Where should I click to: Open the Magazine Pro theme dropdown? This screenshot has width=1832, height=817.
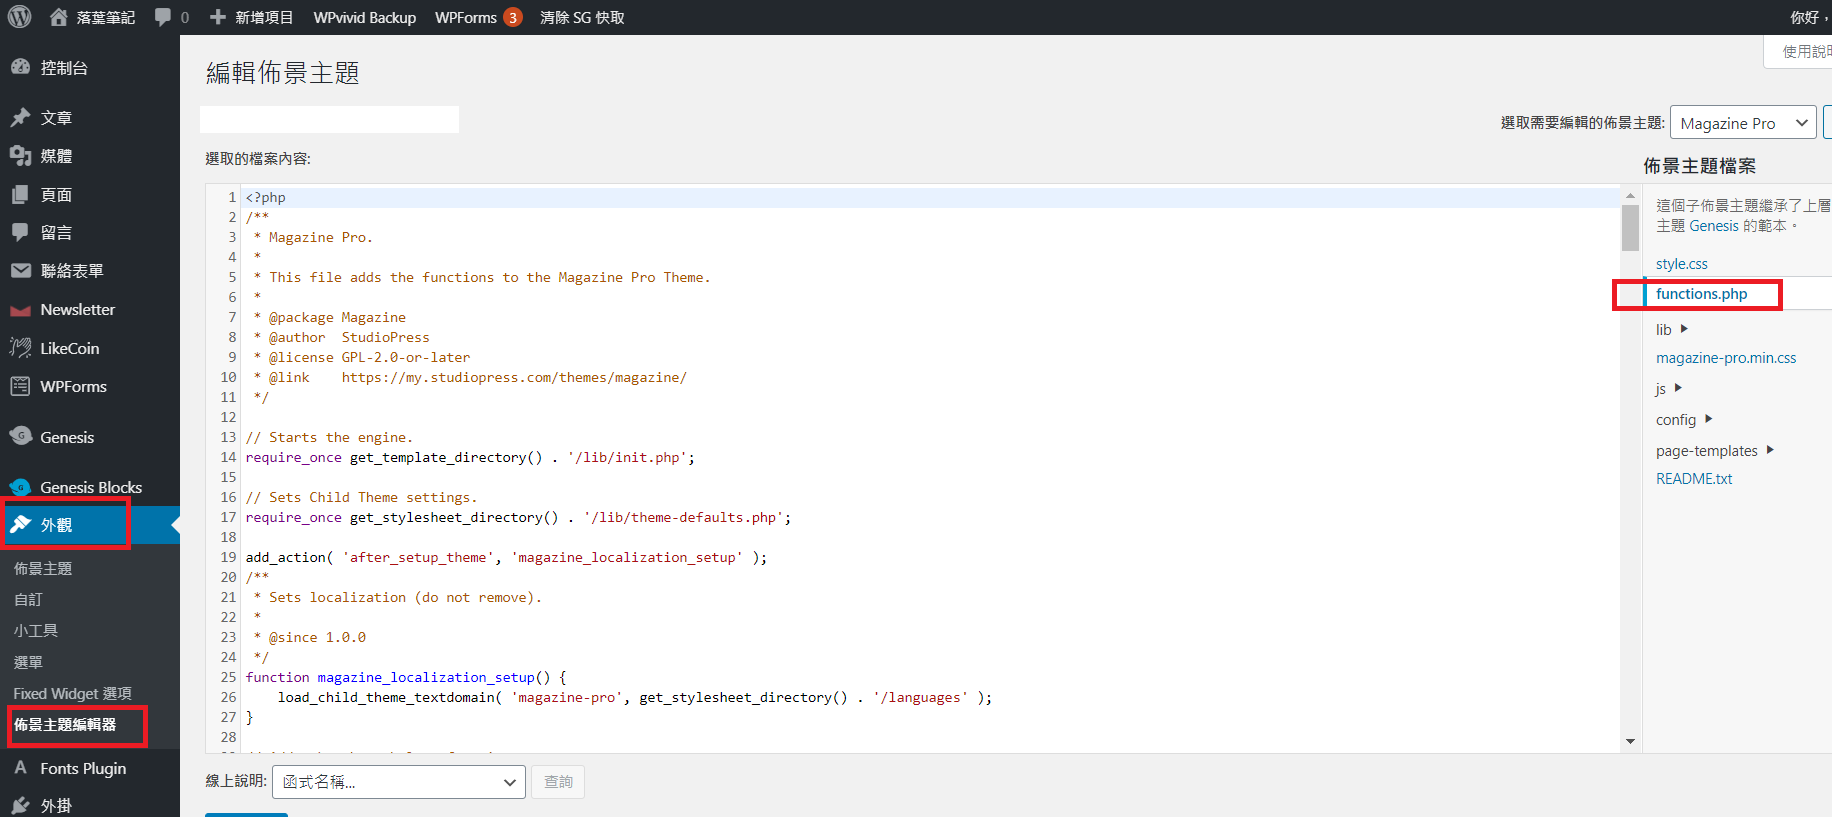click(x=1743, y=123)
